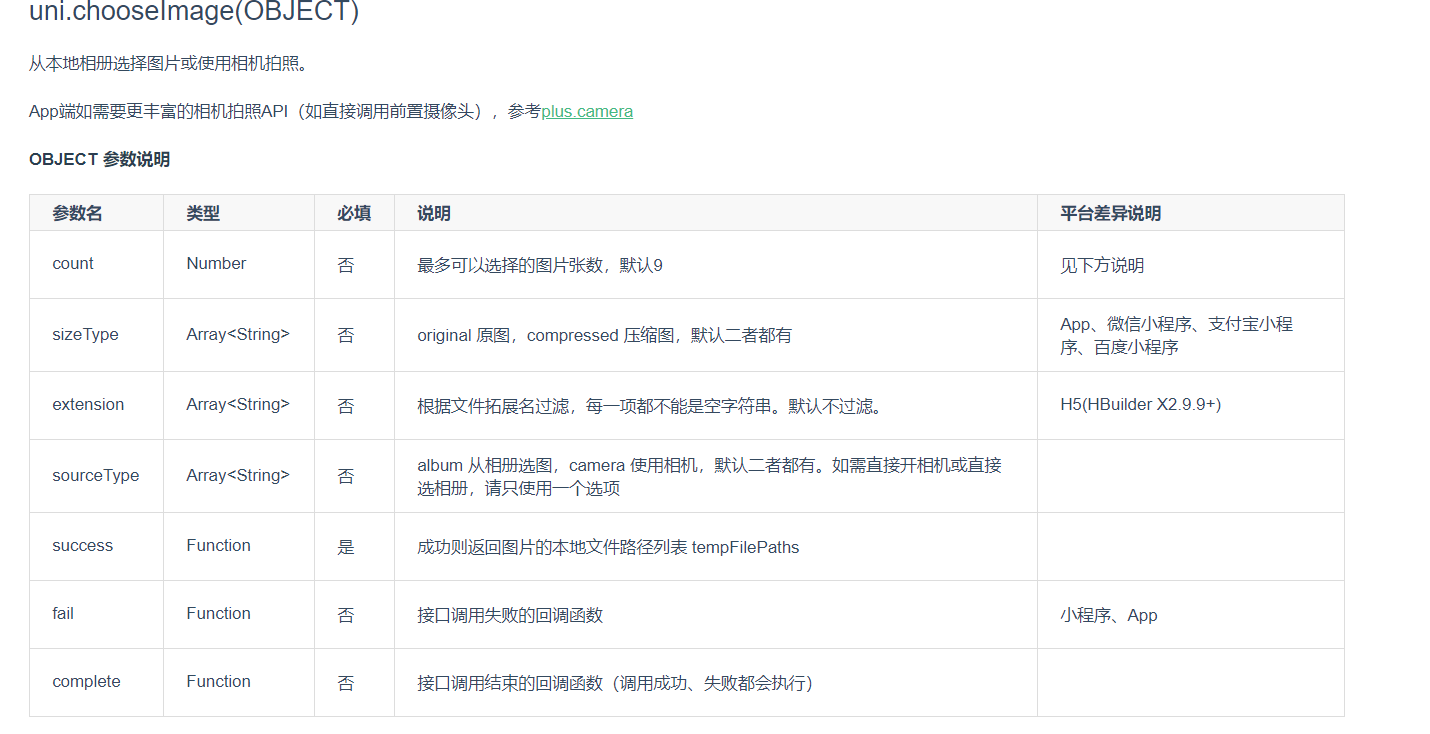Select the "complete" parameter name
Screen dimensions: 1430x734
click(86, 682)
